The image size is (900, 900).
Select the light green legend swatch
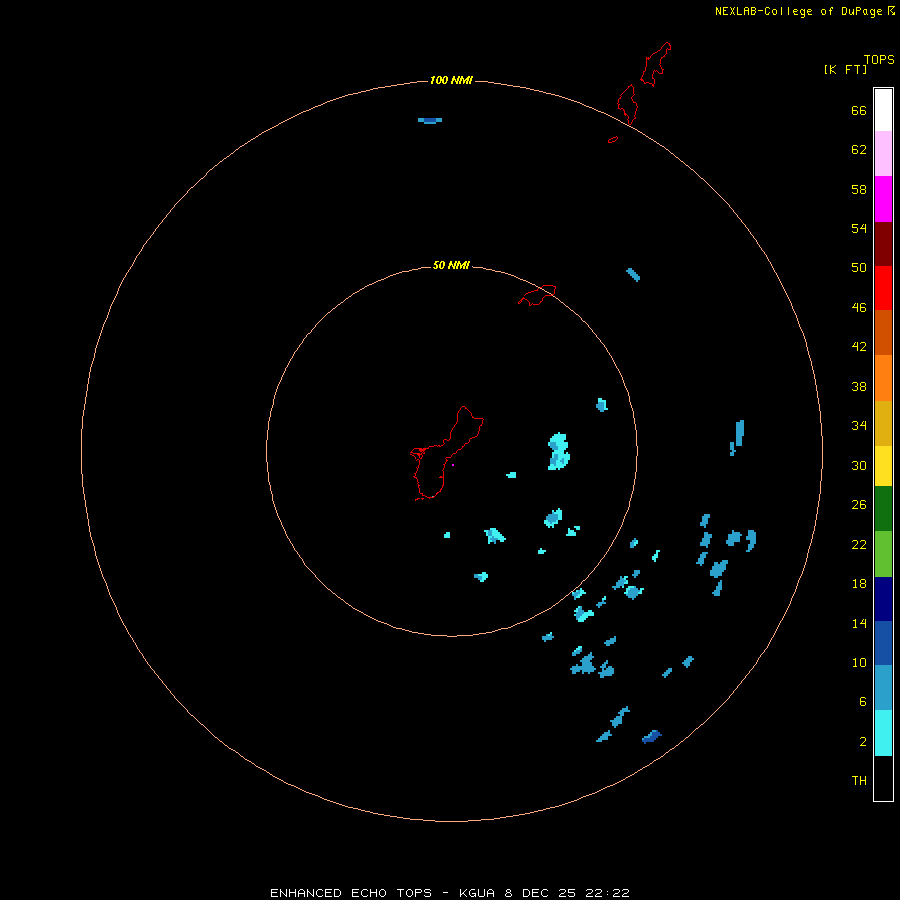(883, 554)
